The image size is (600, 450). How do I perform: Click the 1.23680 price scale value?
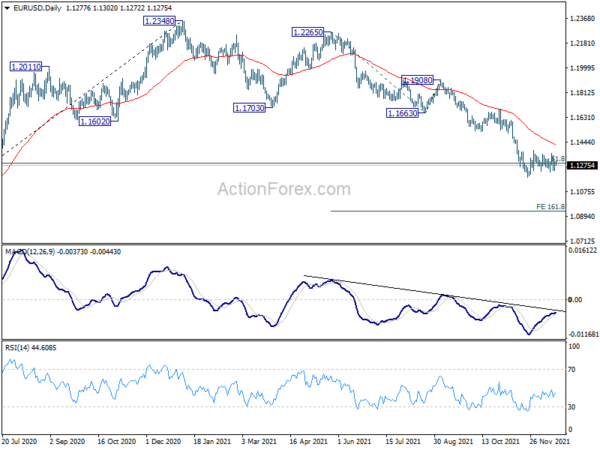click(582, 18)
